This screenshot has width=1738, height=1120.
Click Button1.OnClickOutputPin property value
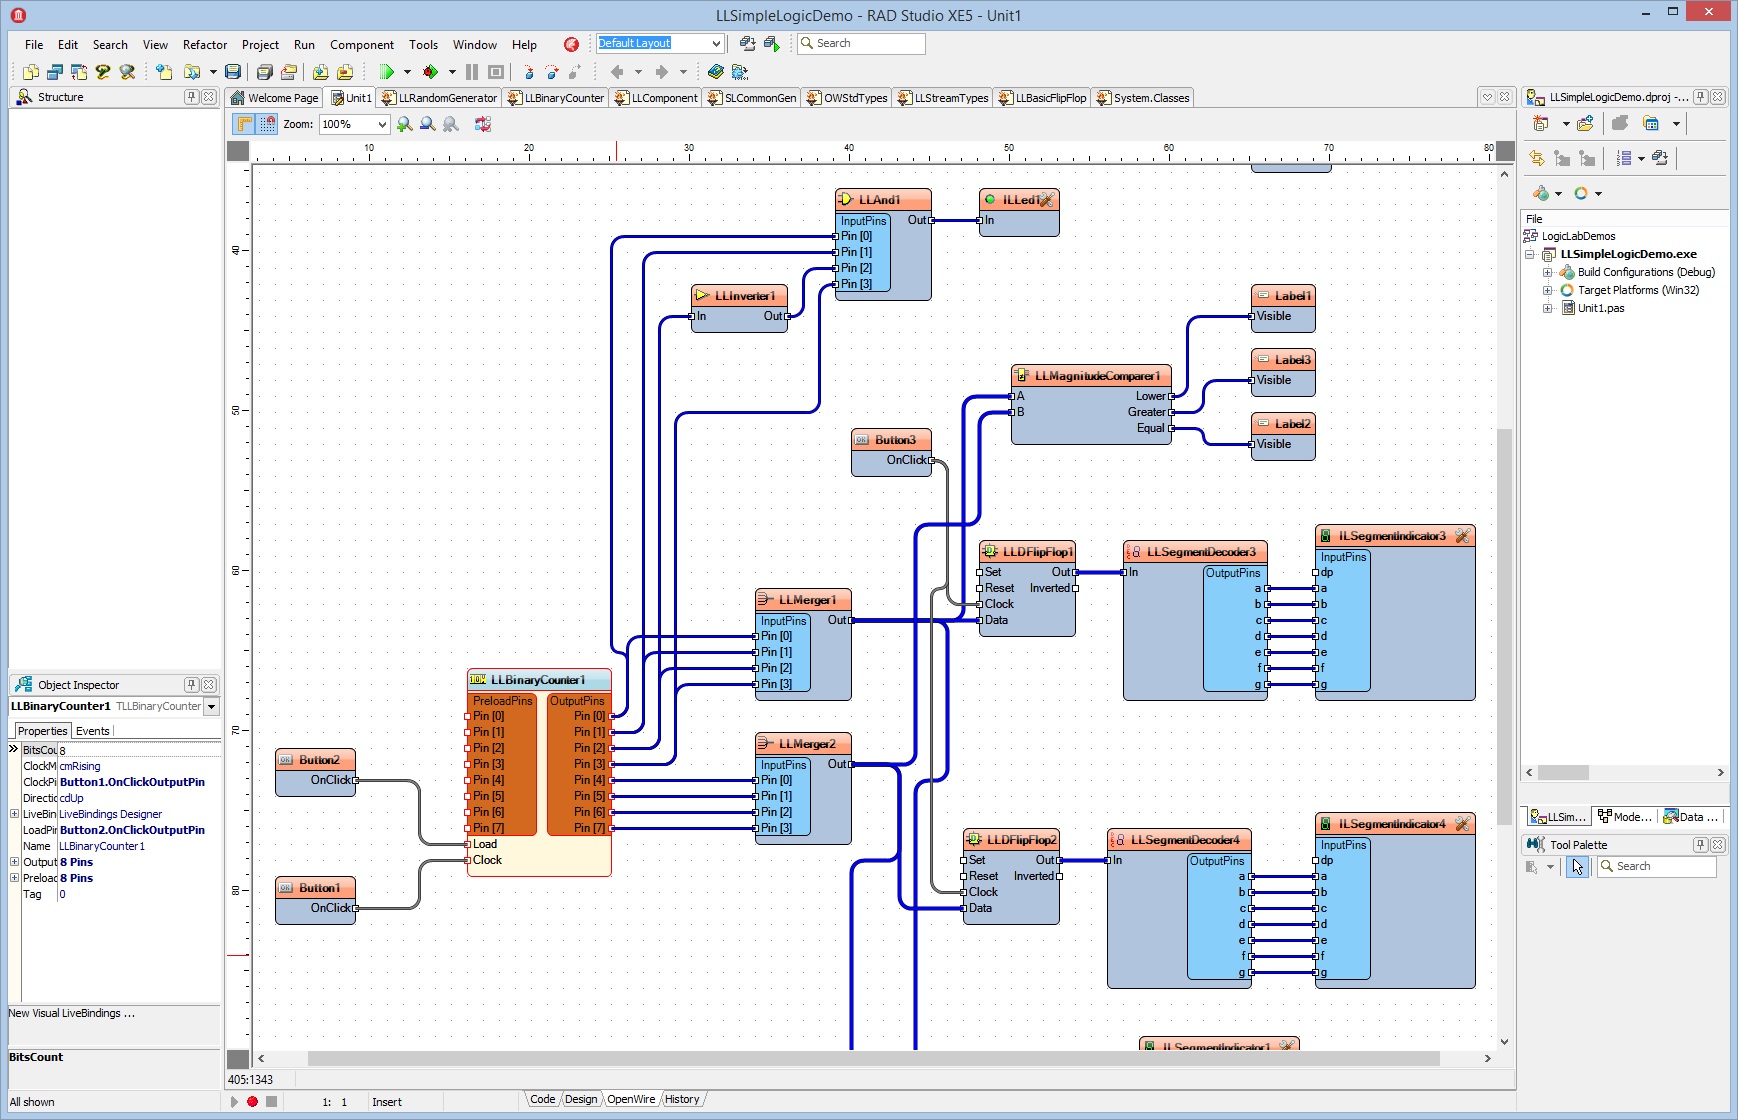pyautogui.click(x=132, y=782)
